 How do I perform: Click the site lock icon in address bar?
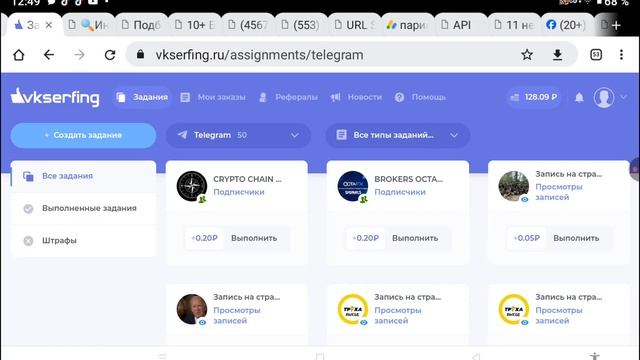(x=140, y=54)
